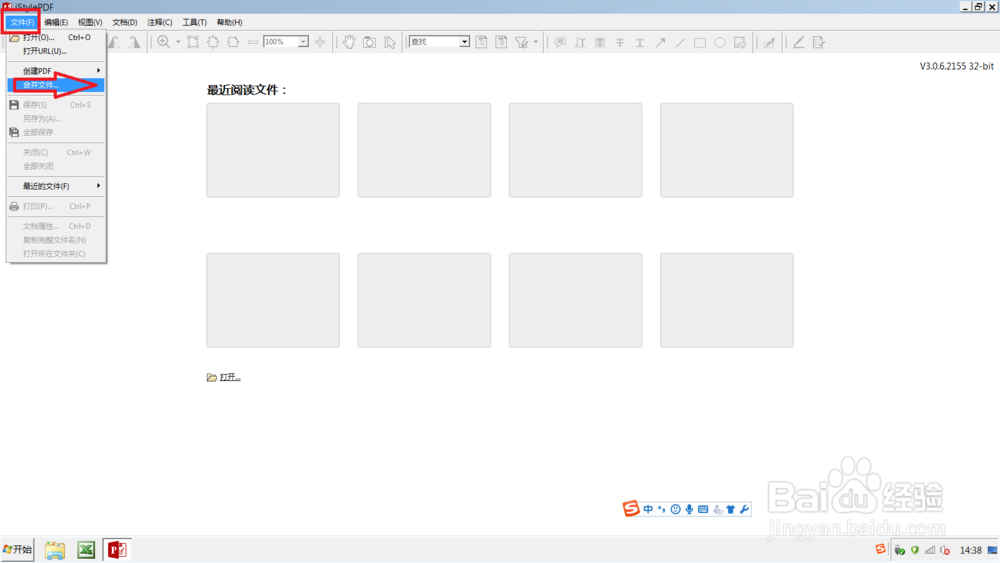The height and width of the screenshot is (563, 1000).
Task: Select the stamp annotation tool
Action: [x=740, y=42]
